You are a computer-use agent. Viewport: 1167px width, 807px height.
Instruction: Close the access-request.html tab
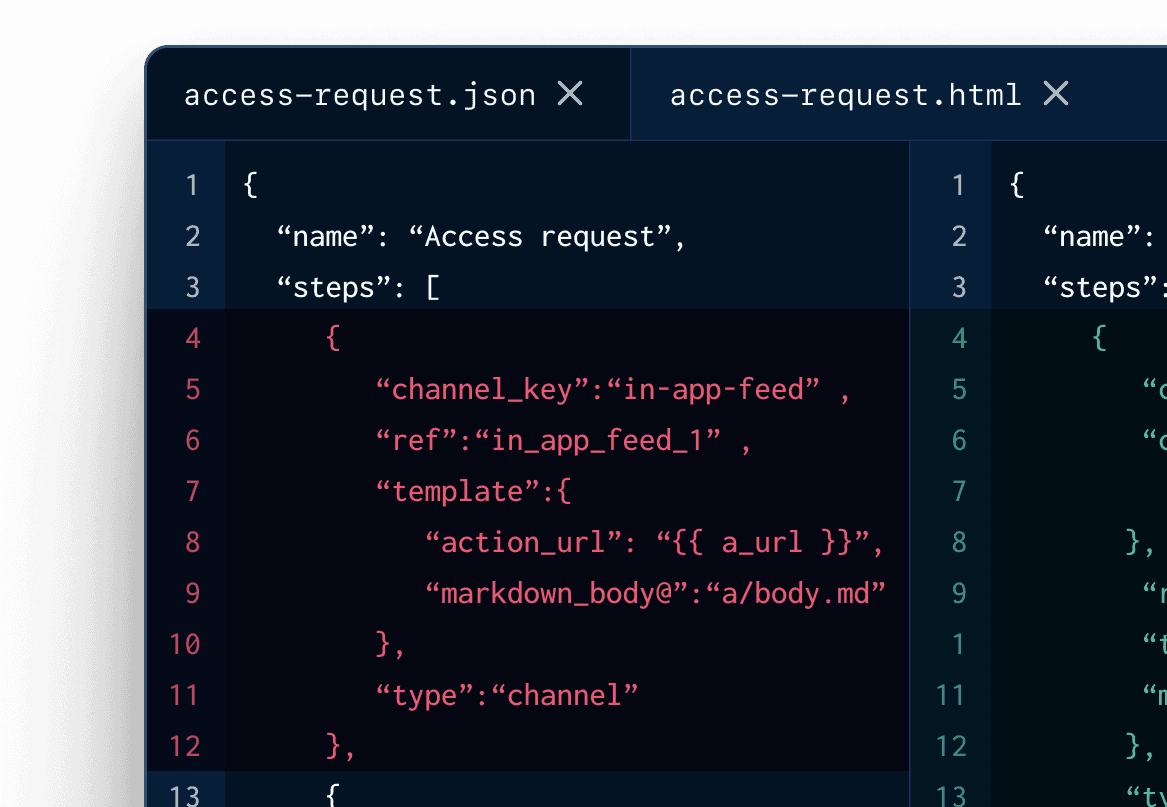[1056, 94]
